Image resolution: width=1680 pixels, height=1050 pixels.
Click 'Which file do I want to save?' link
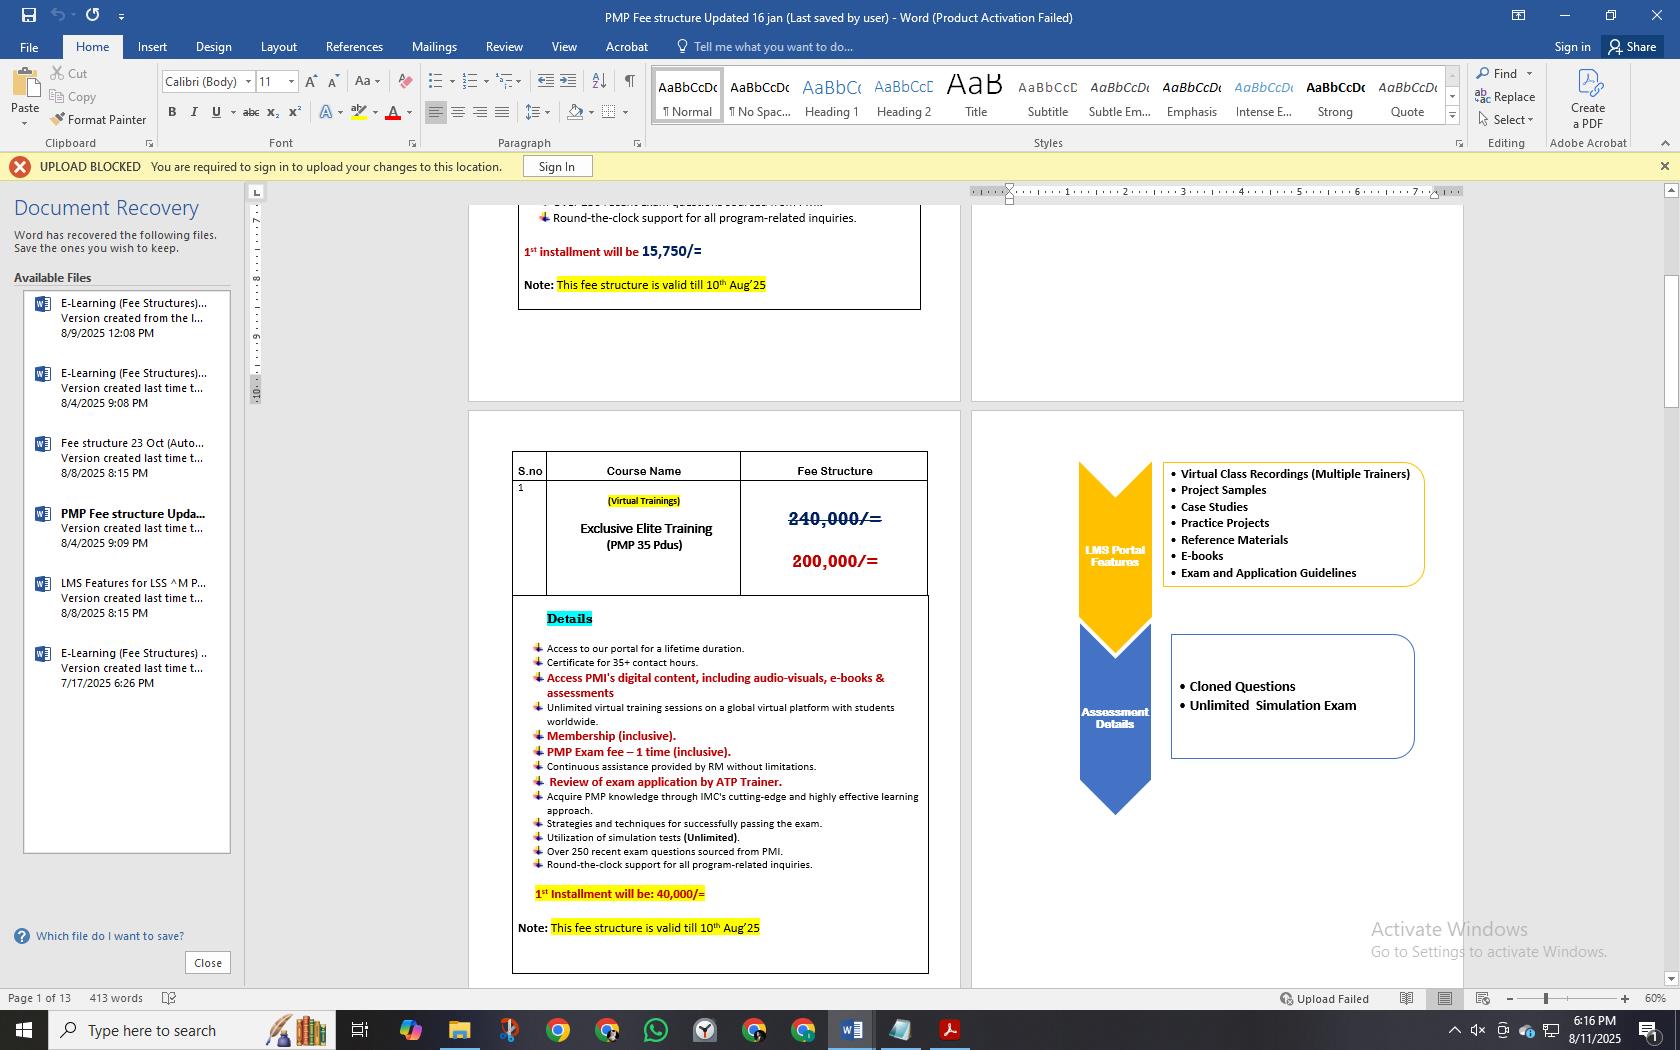tap(110, 937)
